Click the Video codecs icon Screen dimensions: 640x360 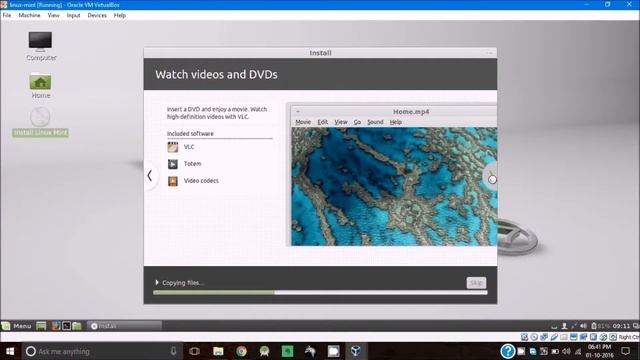click(173, 181)
